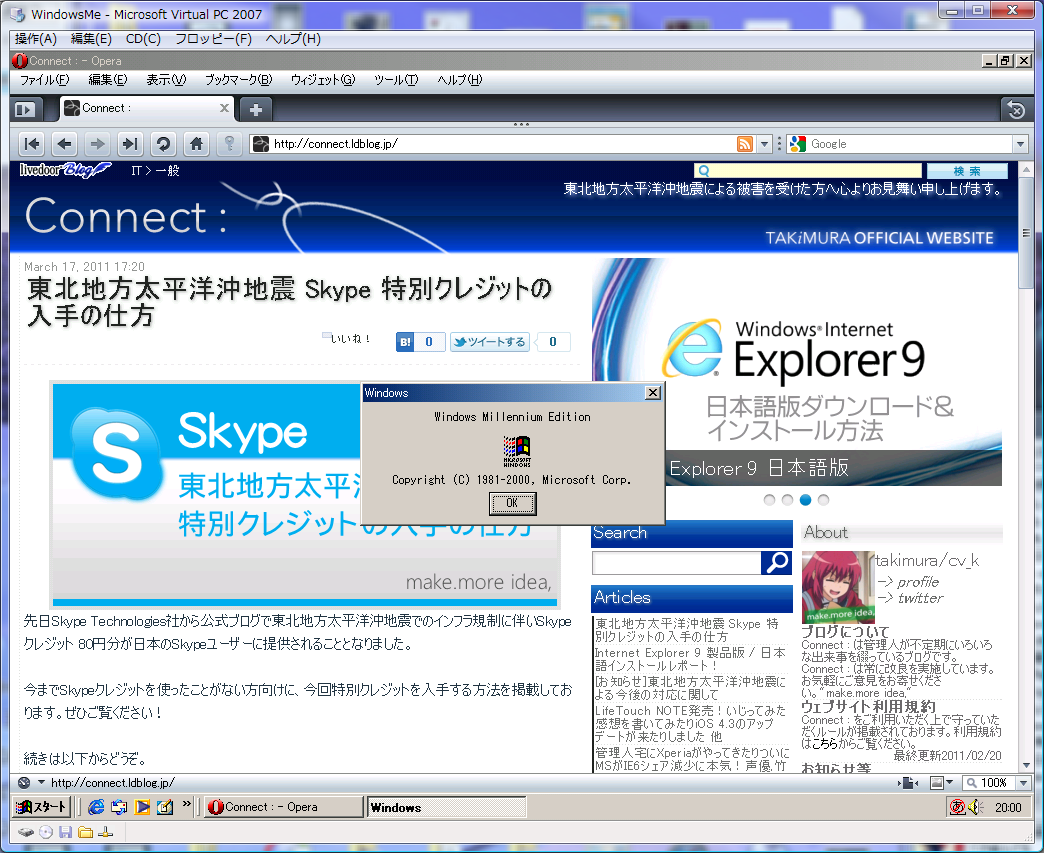Open Google search engine dropdown
The image size is (1044, 853).
(x=1020, y=144)
